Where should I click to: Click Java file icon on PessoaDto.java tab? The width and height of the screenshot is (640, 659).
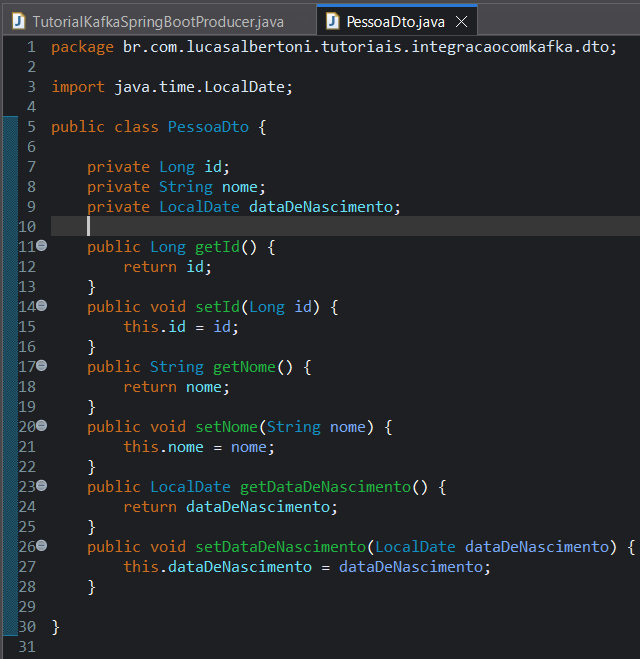pyautogui.click(x=331, y=21)
